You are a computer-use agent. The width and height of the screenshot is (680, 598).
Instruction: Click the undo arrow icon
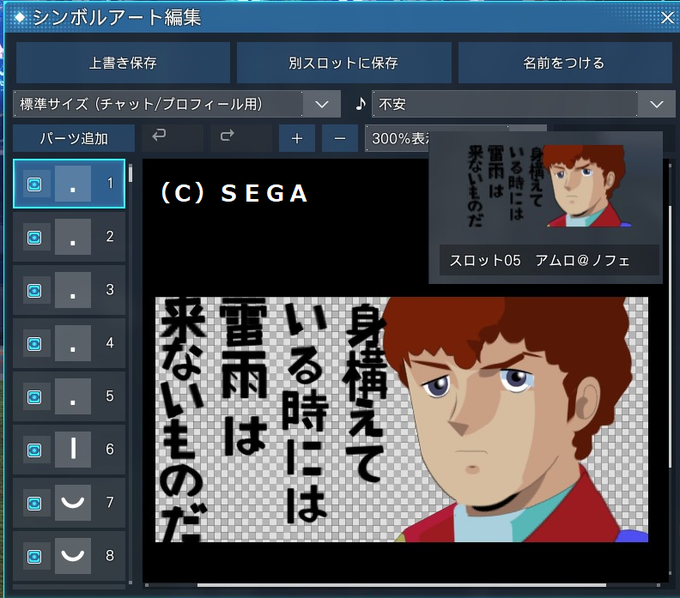[159, 136]
